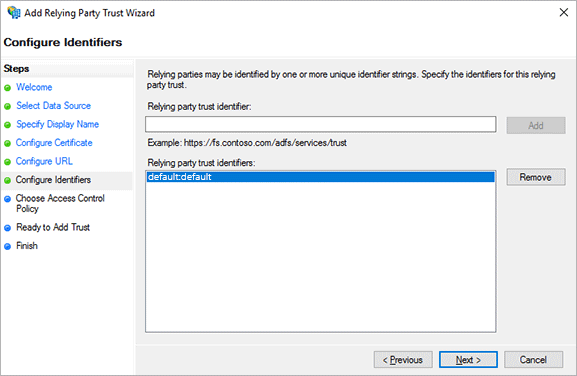Open the Select Data Source step

tap(53, 106)
